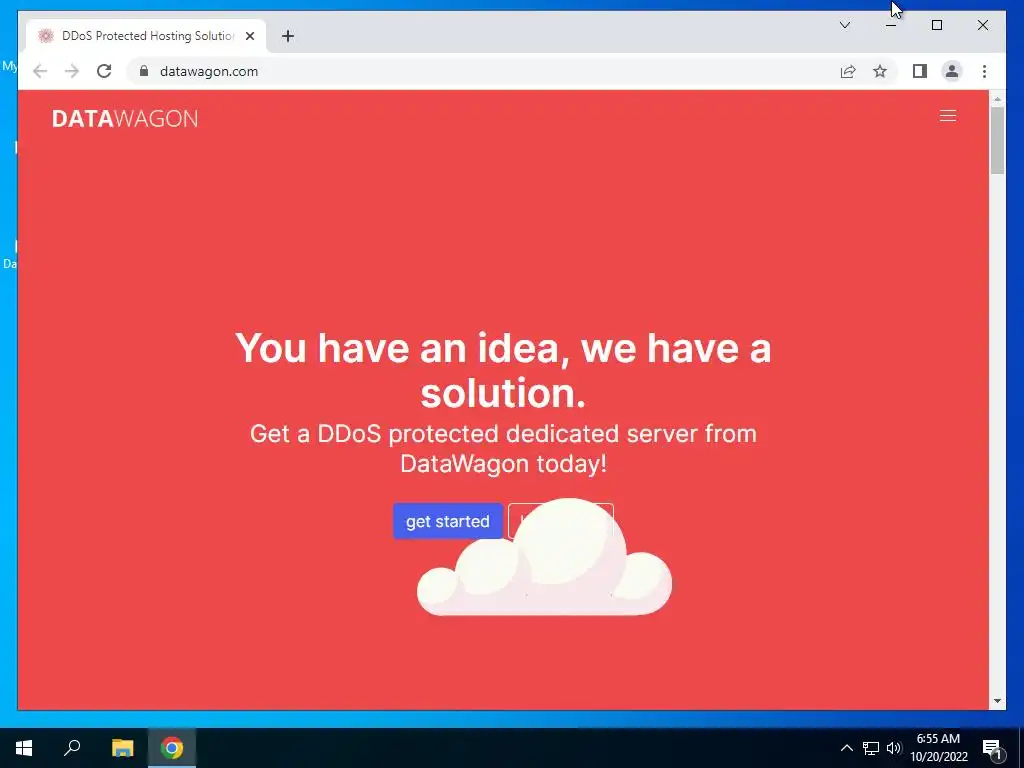Open File Explorer from taskbar
This screenshot has height=768, width=1024.
click(x=122, y=748)
